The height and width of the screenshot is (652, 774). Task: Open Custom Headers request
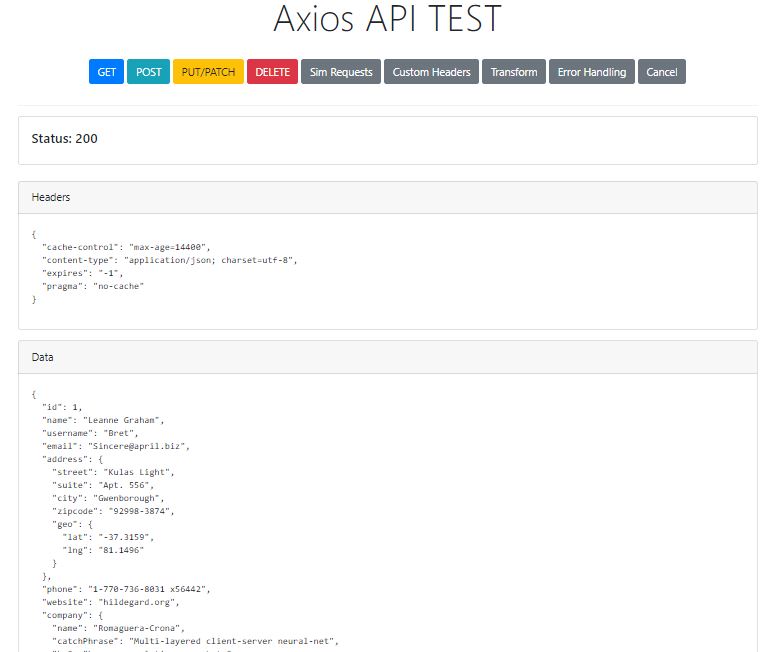point(431,72)
